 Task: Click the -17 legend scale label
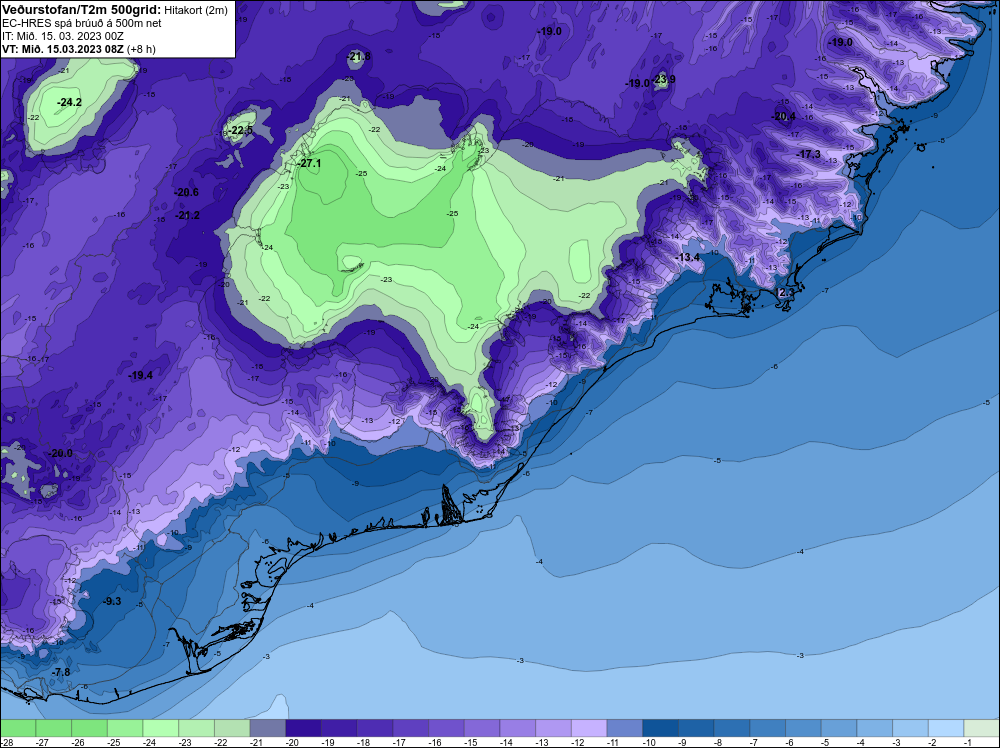tap(399, 742)
